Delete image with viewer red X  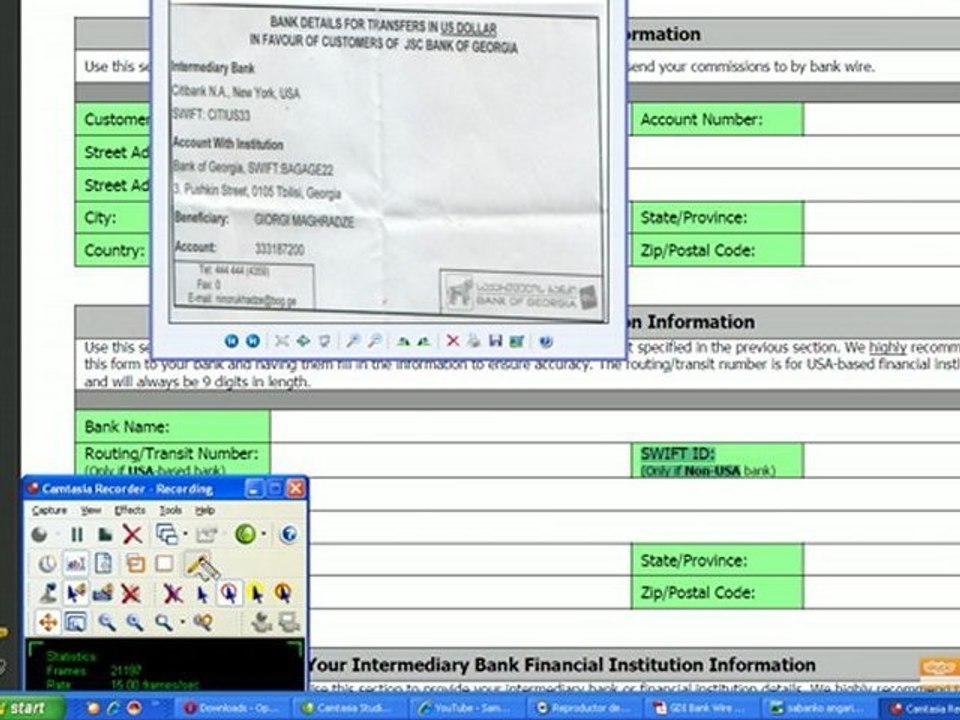pos(452,340)
